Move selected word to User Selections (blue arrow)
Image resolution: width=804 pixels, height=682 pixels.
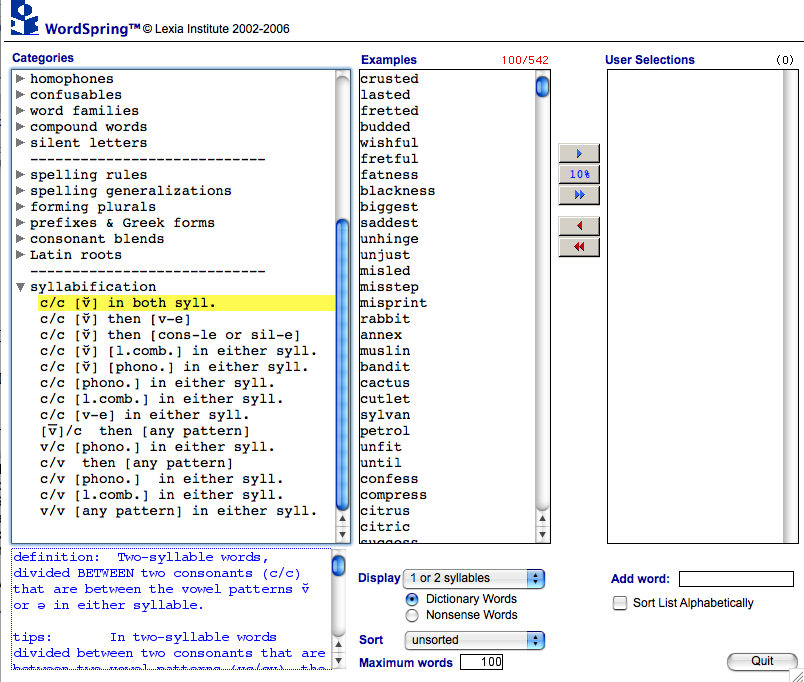pos(579,153)
